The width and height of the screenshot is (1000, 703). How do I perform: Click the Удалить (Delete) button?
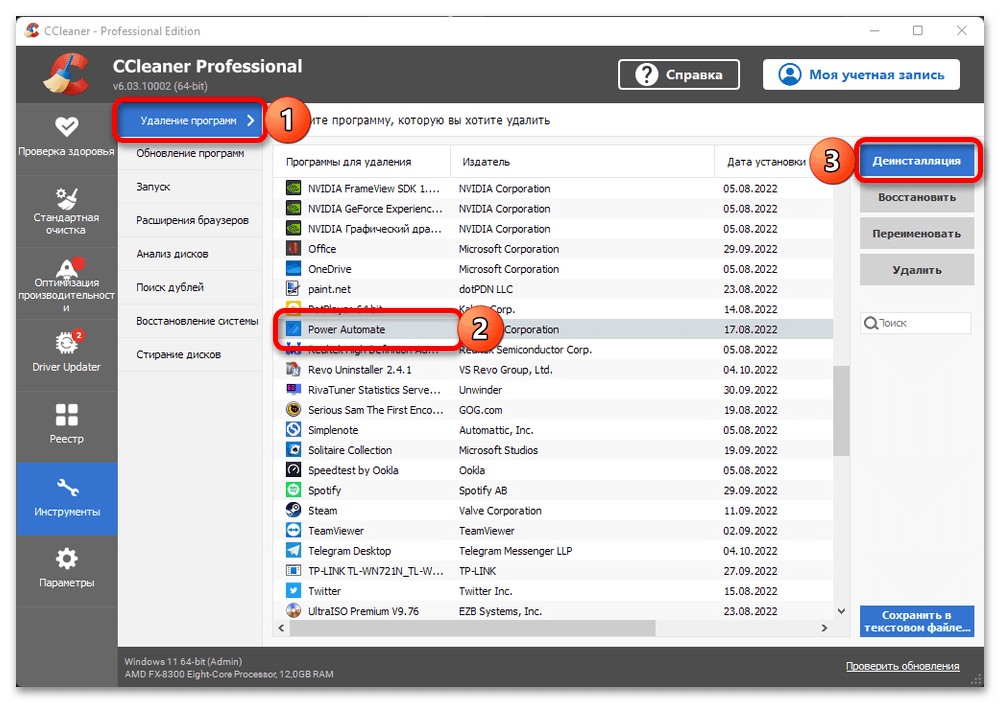(916, 270)
